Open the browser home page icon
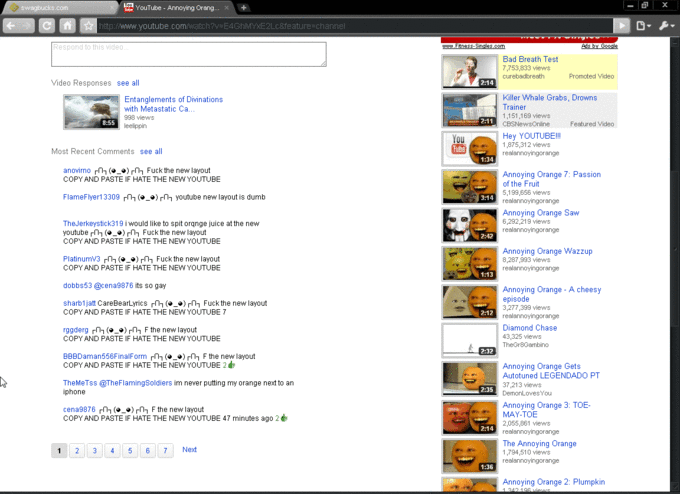 pos(67,26)
